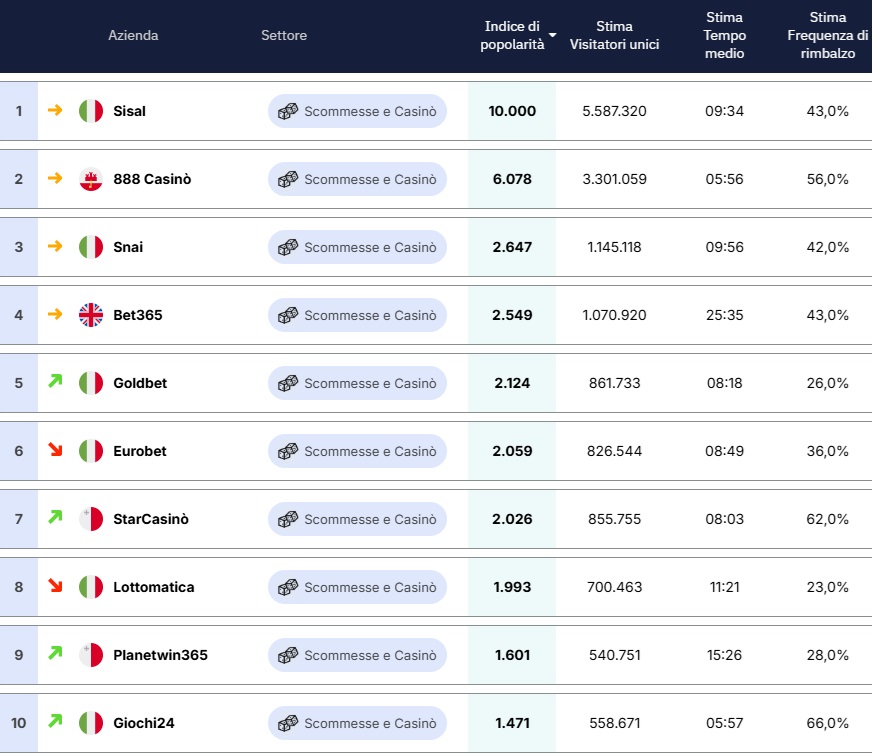Sort by Stima Tempo medio header
Image resolution: width=872 pixels, height=753 pixels.
pyautogui.click(x=724, y=35)
